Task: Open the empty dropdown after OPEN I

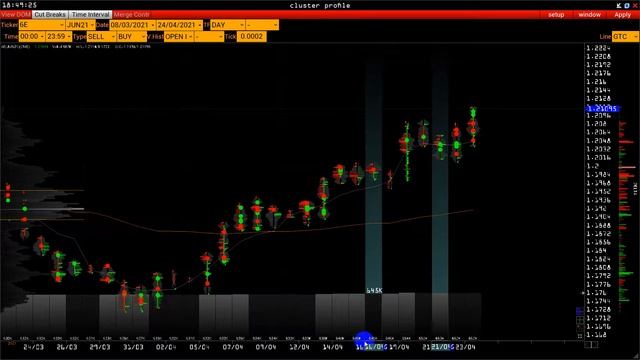Action: (x=209, y=36)
